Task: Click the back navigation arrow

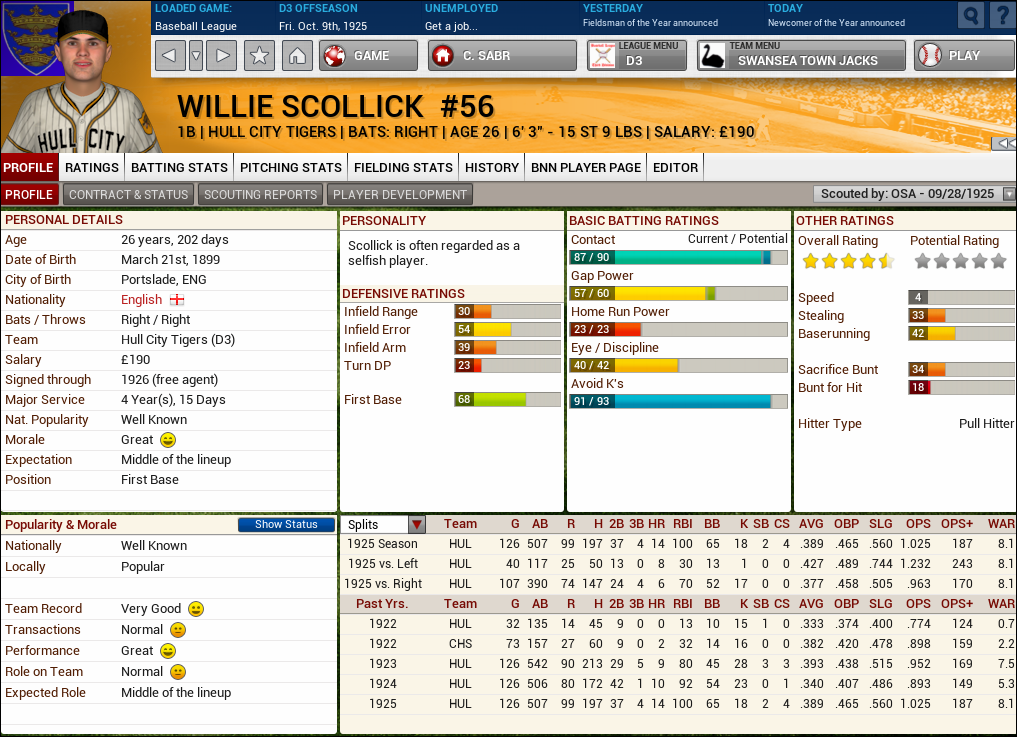Action: pyautogui.click(x=172, y=56)
